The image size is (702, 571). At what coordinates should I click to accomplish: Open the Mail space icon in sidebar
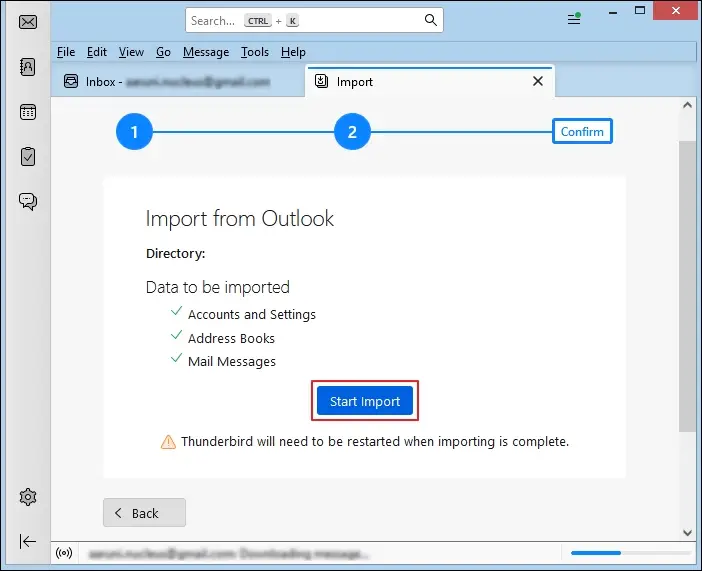28,22
